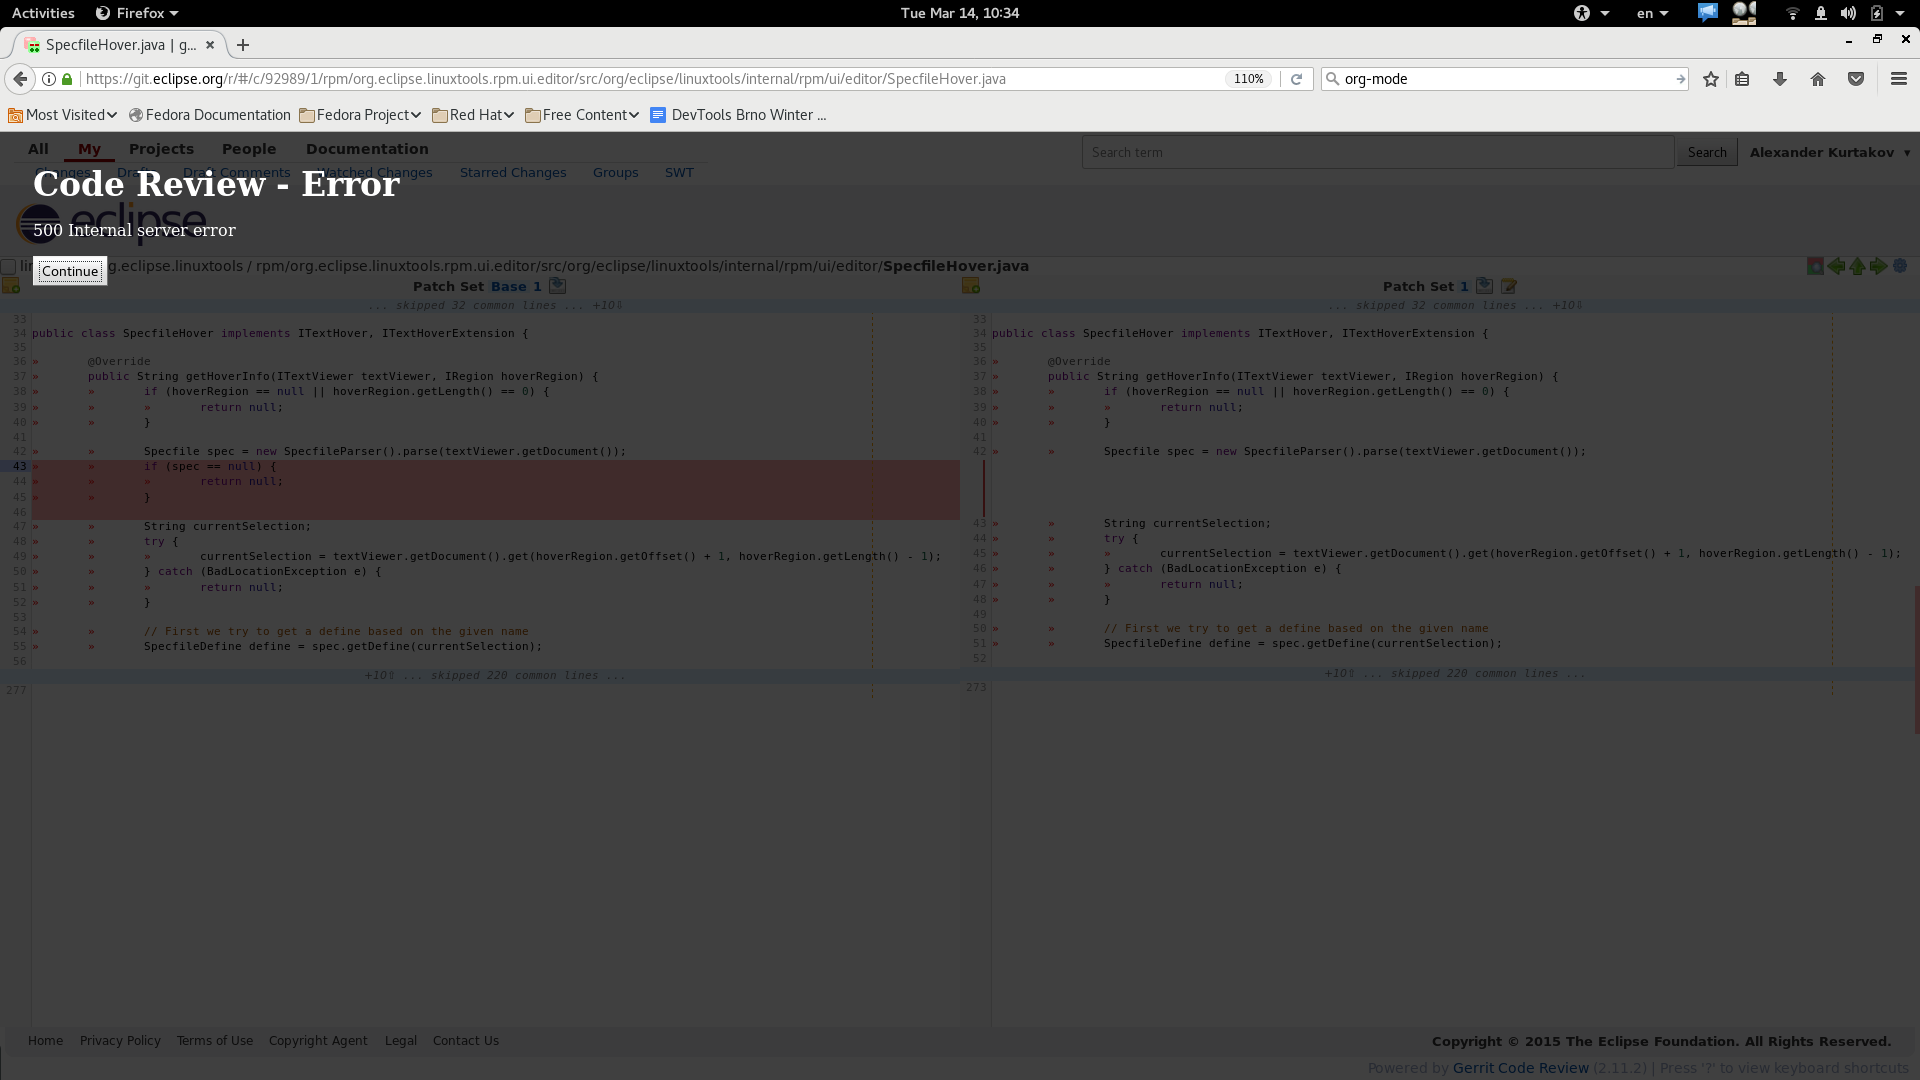Open the Starred Changes submenu link
This screenshot has width=1920, height=1080.
click(x=513, y=173)
